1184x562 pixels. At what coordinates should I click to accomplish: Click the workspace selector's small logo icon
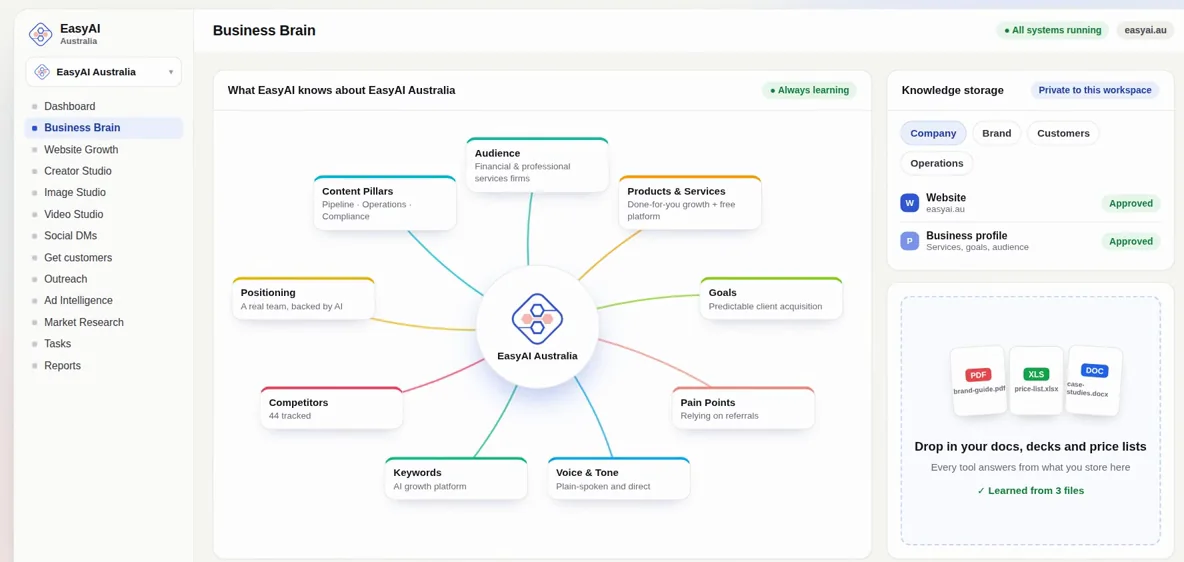click(42, 72)
